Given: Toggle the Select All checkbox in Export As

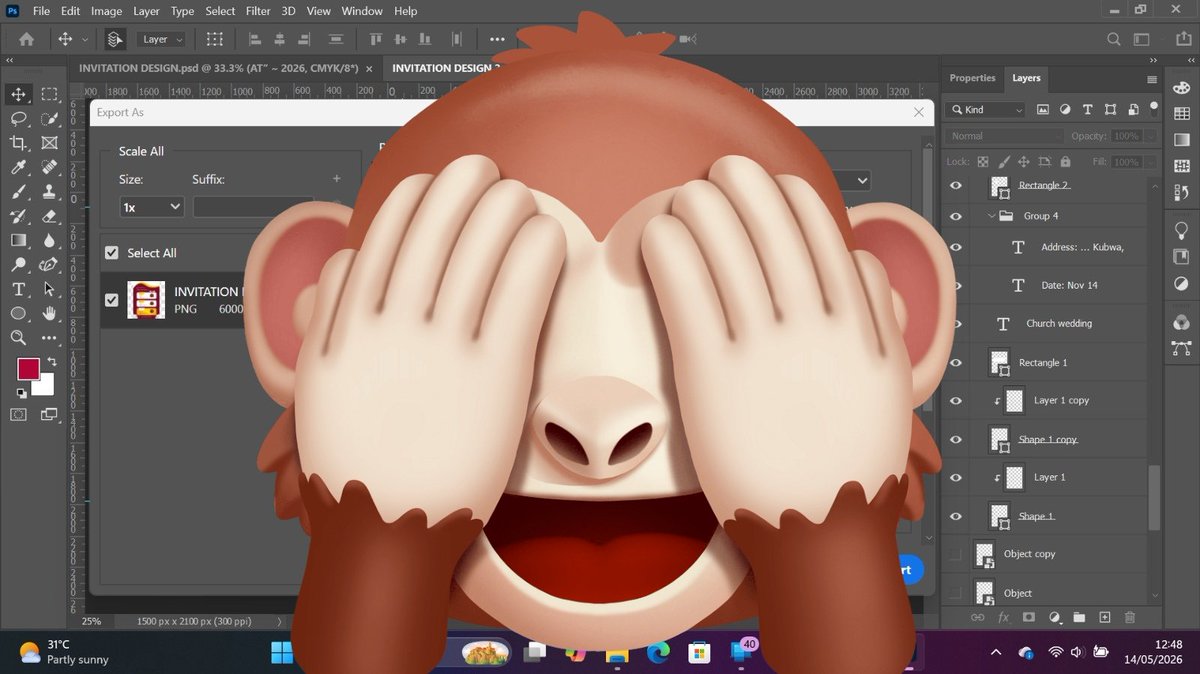Looking at the screenshot, I should click(112, 253).
